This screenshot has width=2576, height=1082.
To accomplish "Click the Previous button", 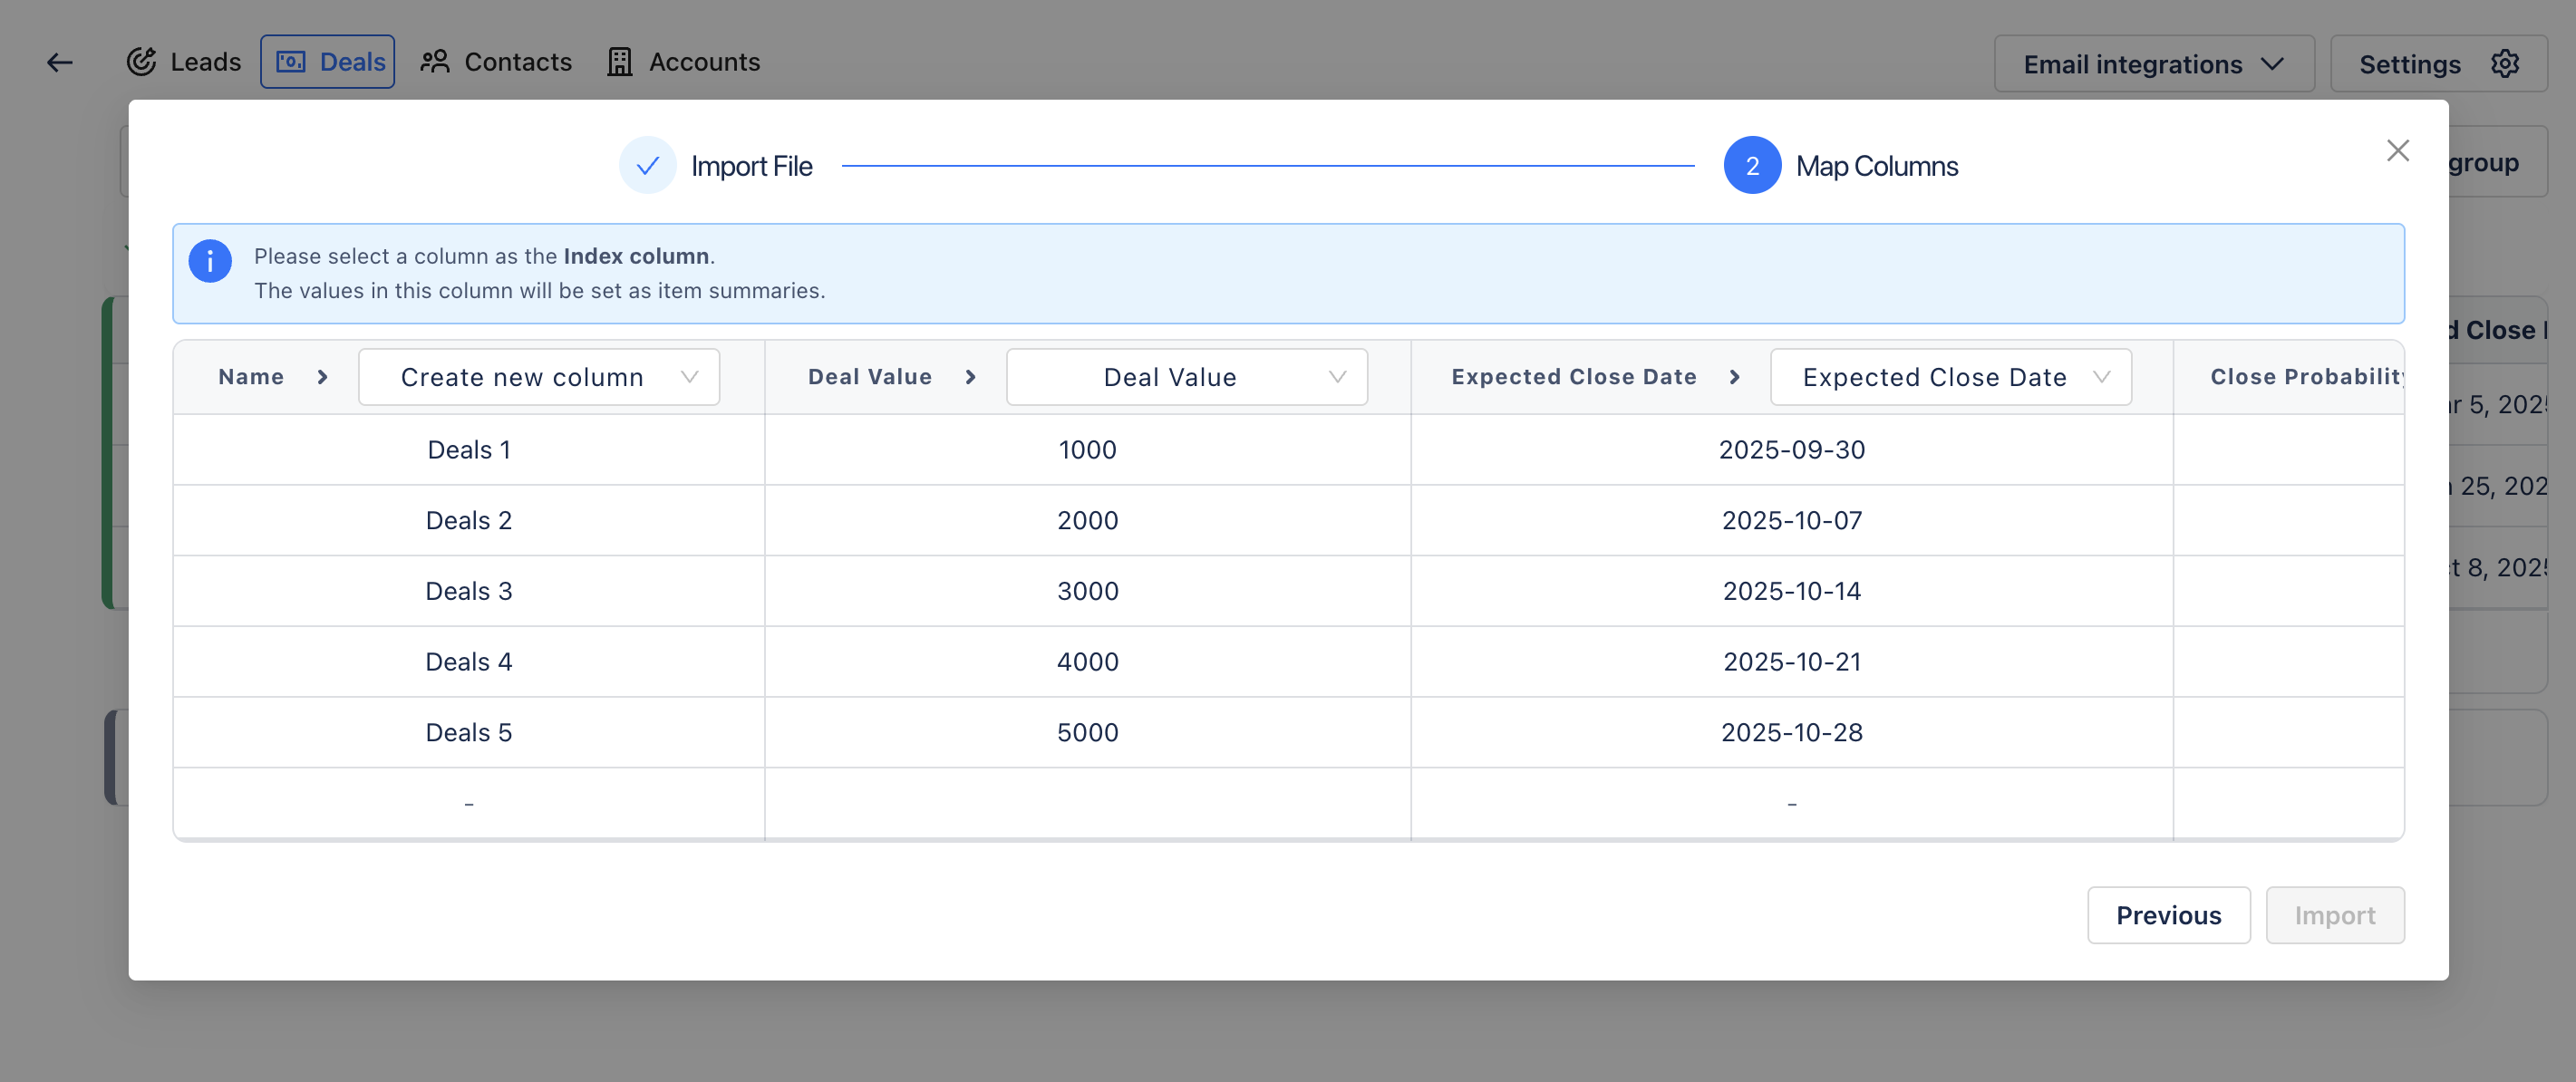I will coord(2168,915).
